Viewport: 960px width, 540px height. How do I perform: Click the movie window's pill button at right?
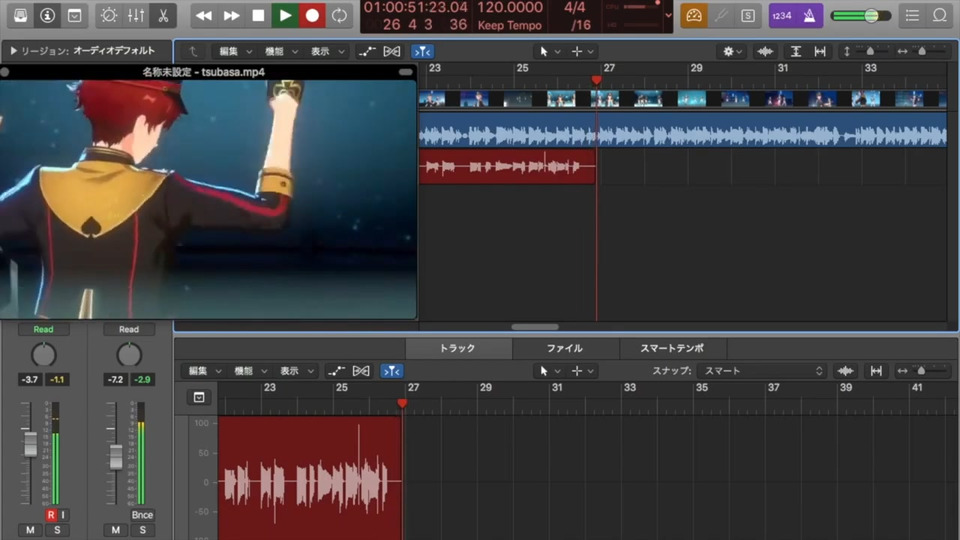click(x=405, y=72)
